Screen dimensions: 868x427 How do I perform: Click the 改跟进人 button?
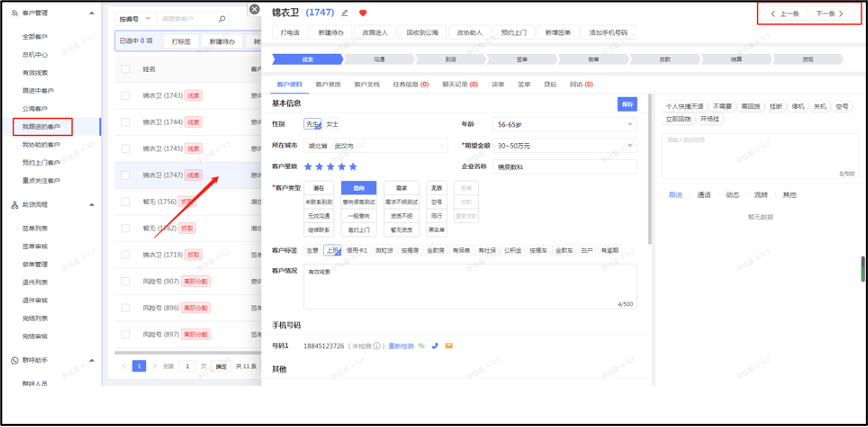377,32
